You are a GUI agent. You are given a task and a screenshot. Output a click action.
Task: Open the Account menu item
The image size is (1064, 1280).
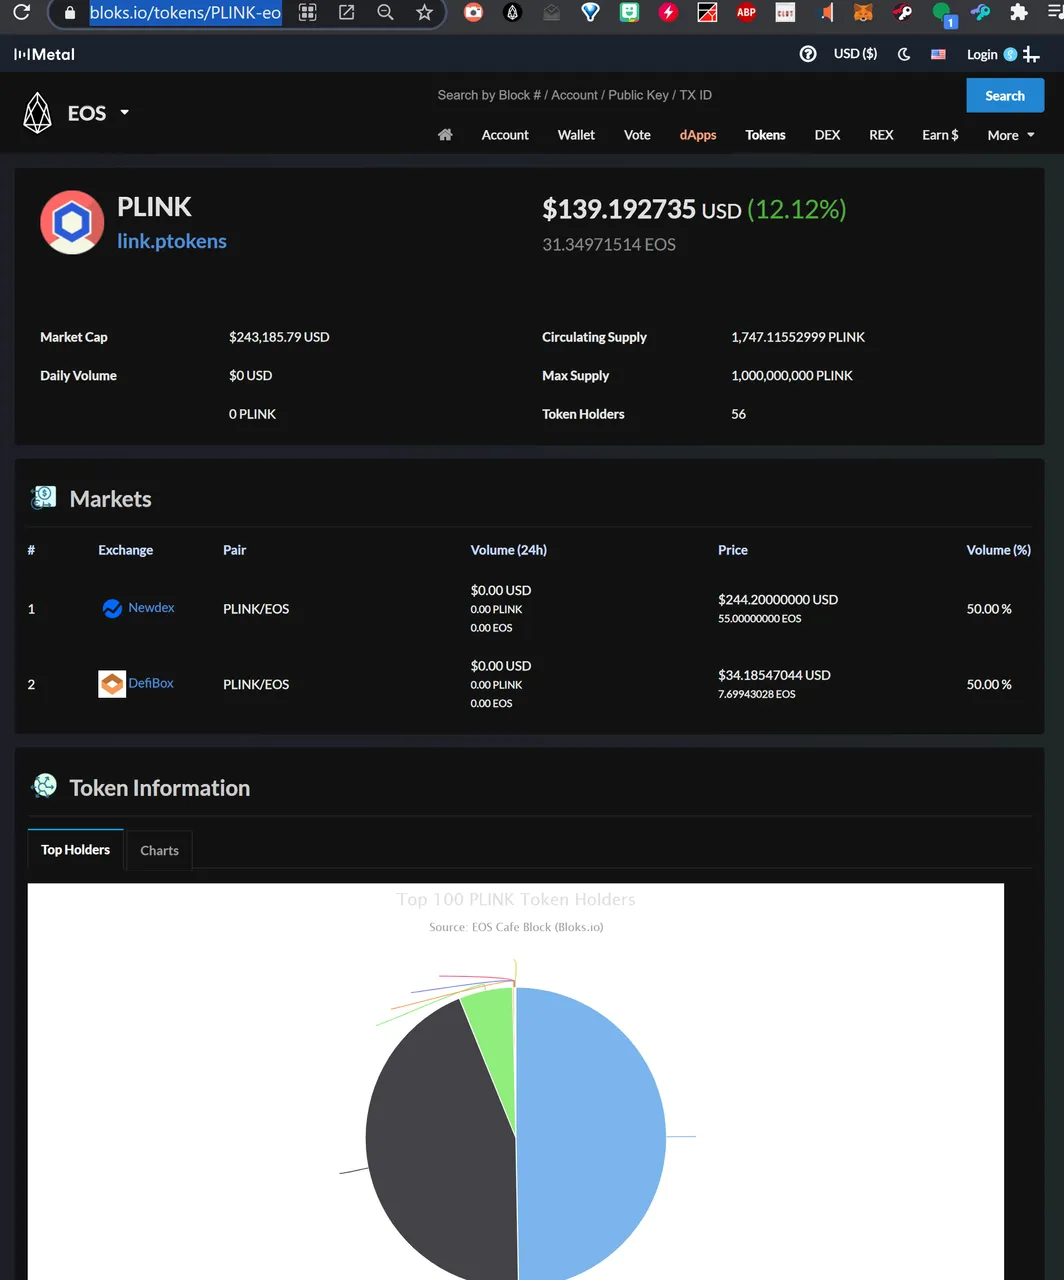click(x=505, y=135)
